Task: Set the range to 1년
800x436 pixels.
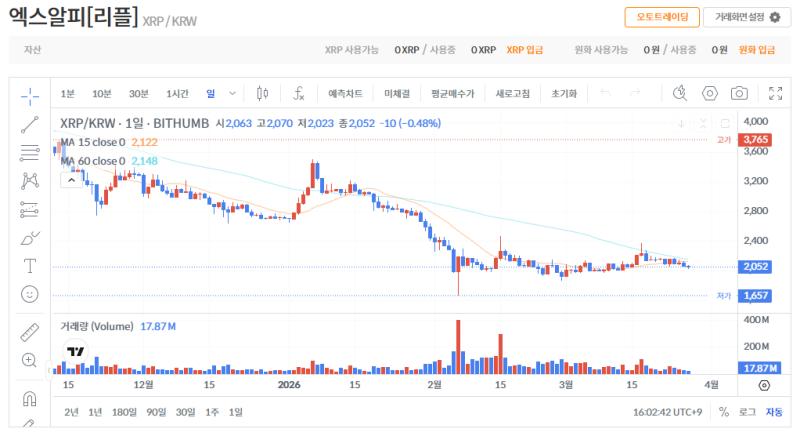Action: (x=95, y=412)
